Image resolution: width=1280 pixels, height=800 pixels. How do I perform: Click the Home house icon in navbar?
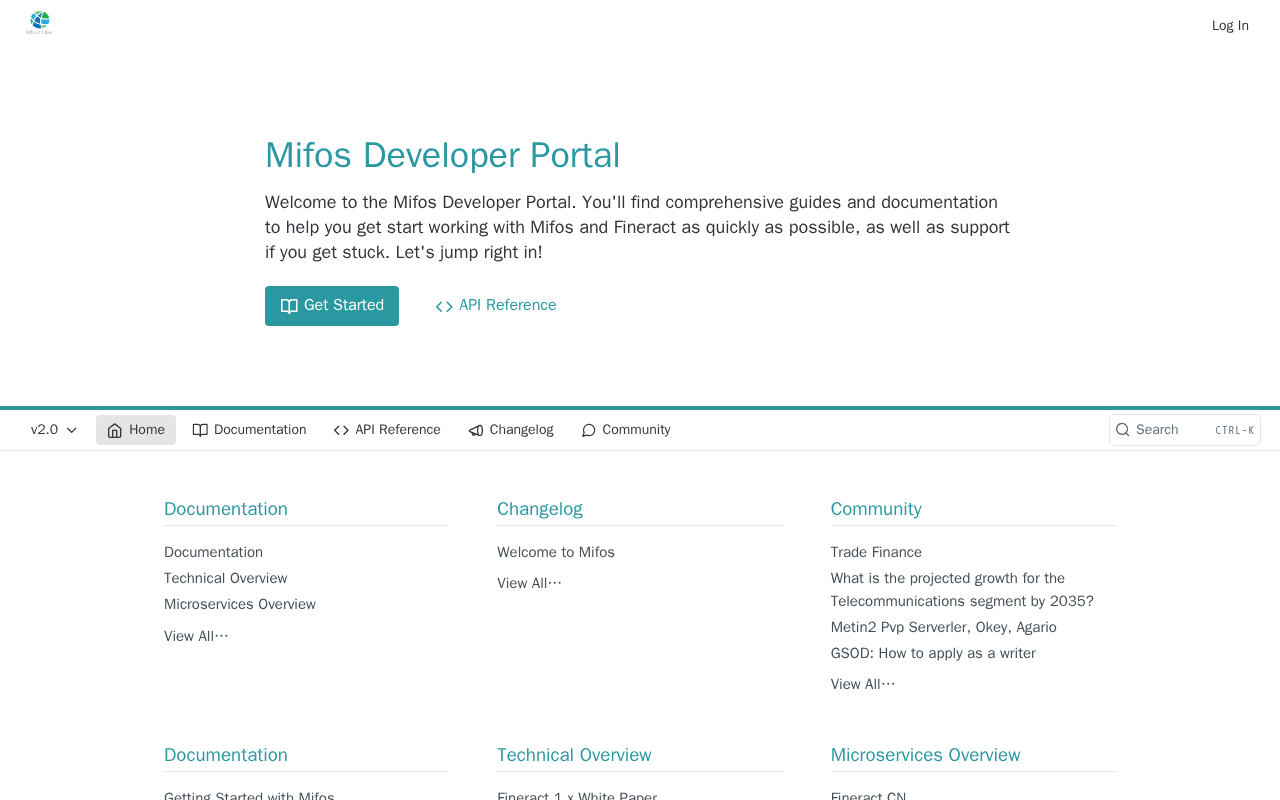coord(115,430)
